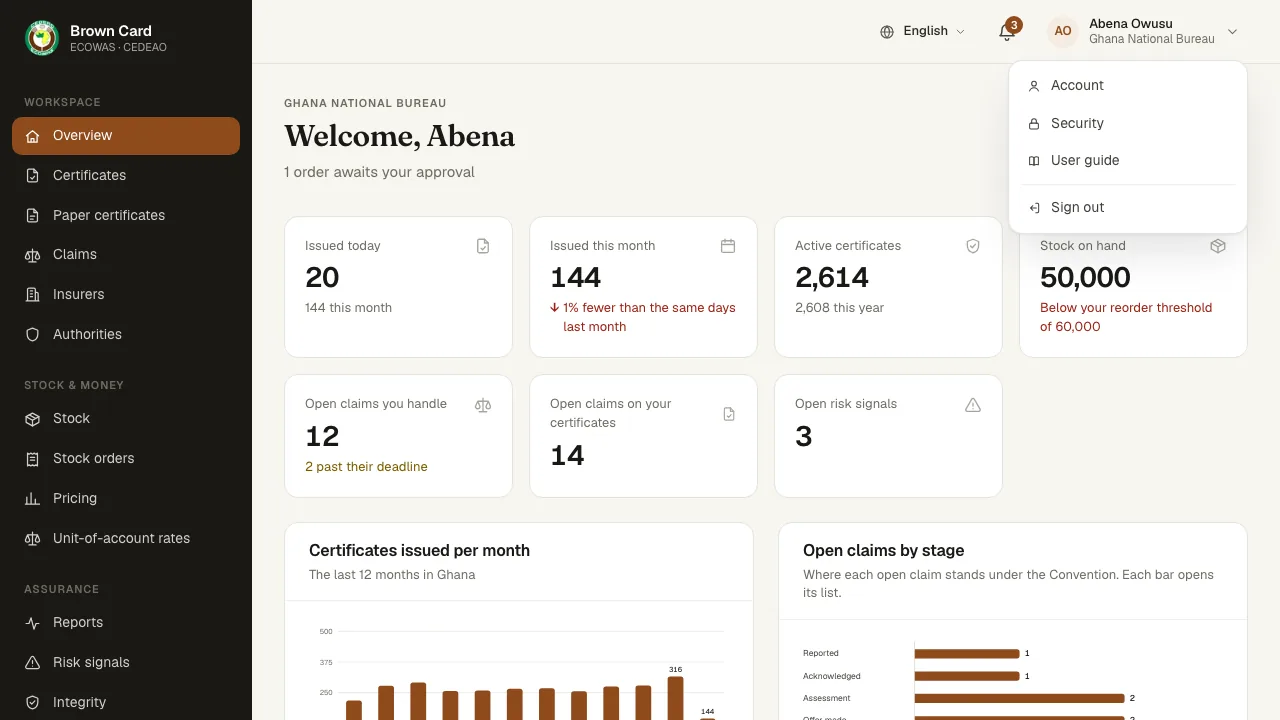The image size is (1280, 720).
Task: Click the Certificates sidebar icon
Action: coord(33,176)
